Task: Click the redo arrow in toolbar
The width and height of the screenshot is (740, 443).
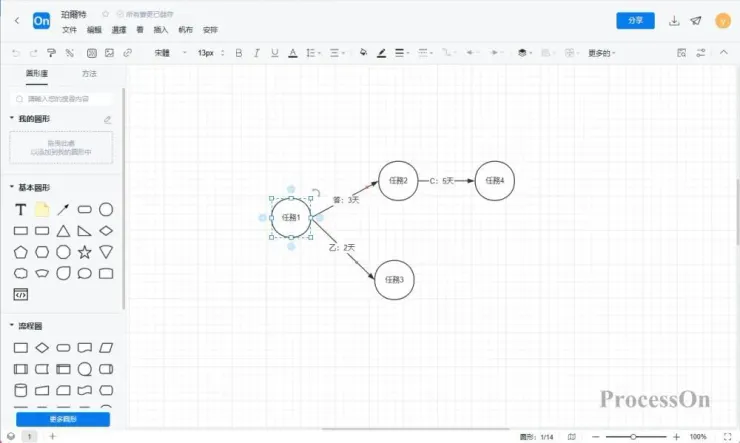Action: [x=34, y=53]
